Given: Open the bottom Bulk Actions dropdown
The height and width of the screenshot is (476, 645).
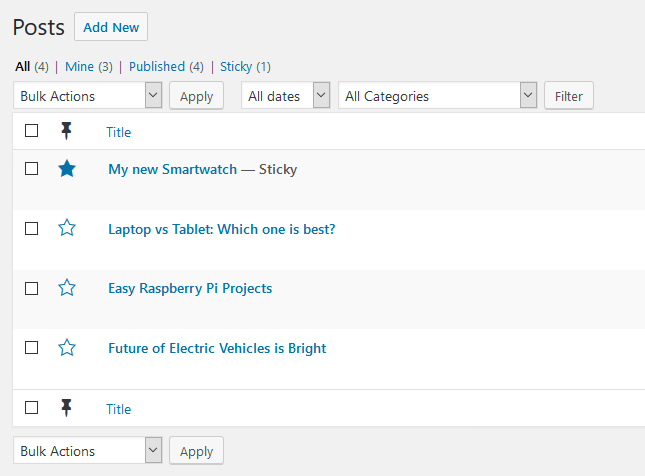Looking at the screenshot, I should (88, 451).
